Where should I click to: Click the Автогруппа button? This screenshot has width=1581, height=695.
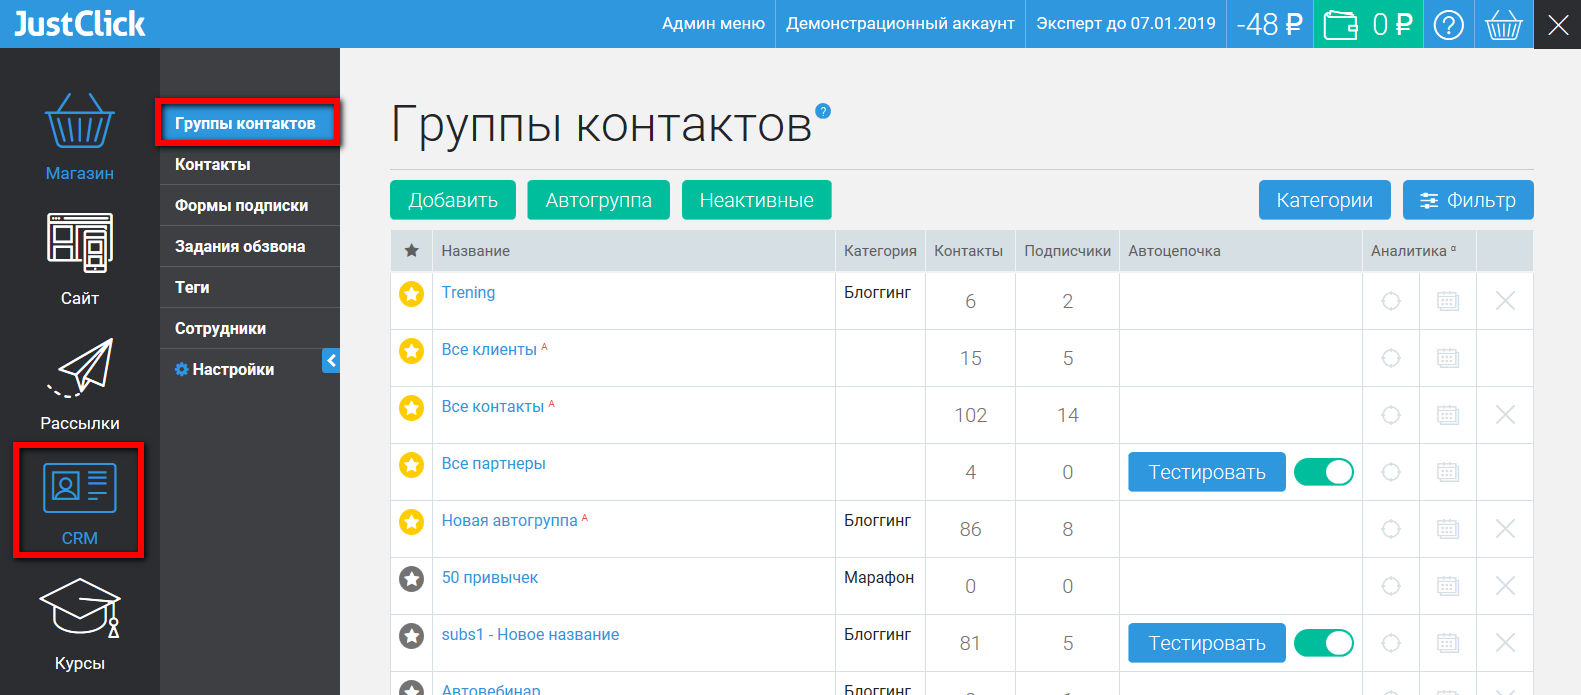(599, 200)
